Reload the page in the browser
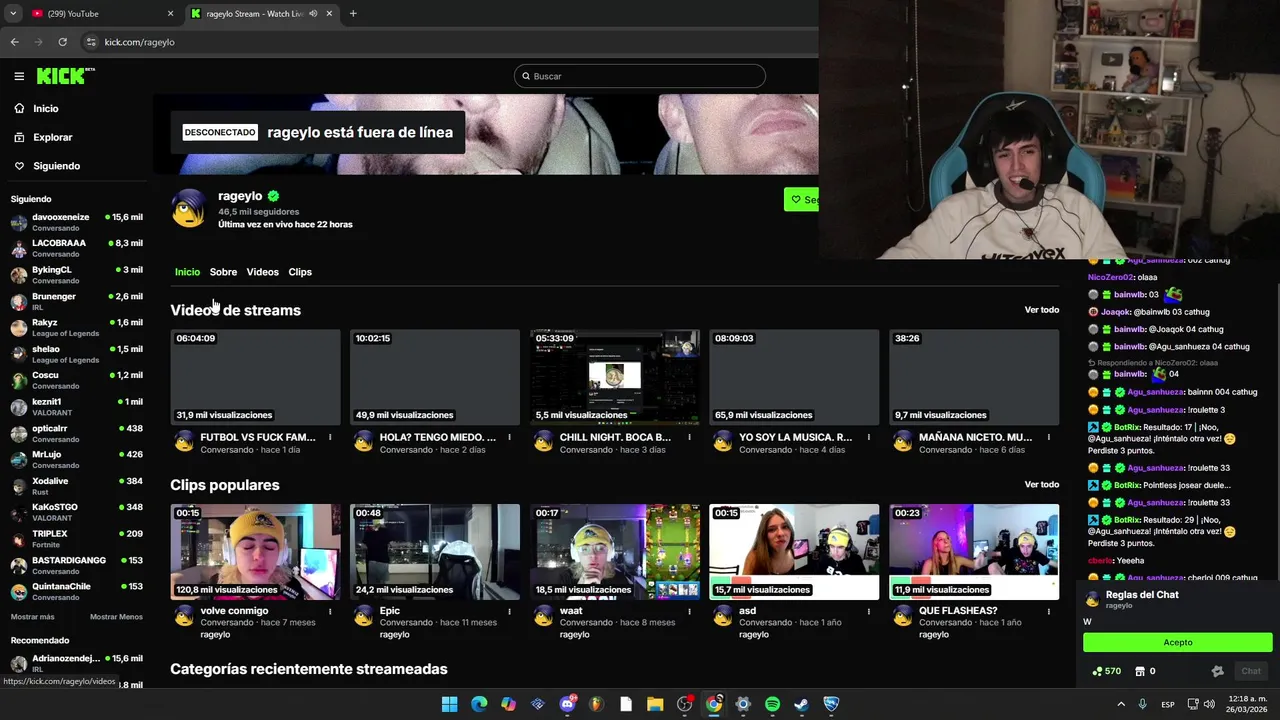Image resolution: width=1280 pixels, height=720 pixels. tap(62, 42)
